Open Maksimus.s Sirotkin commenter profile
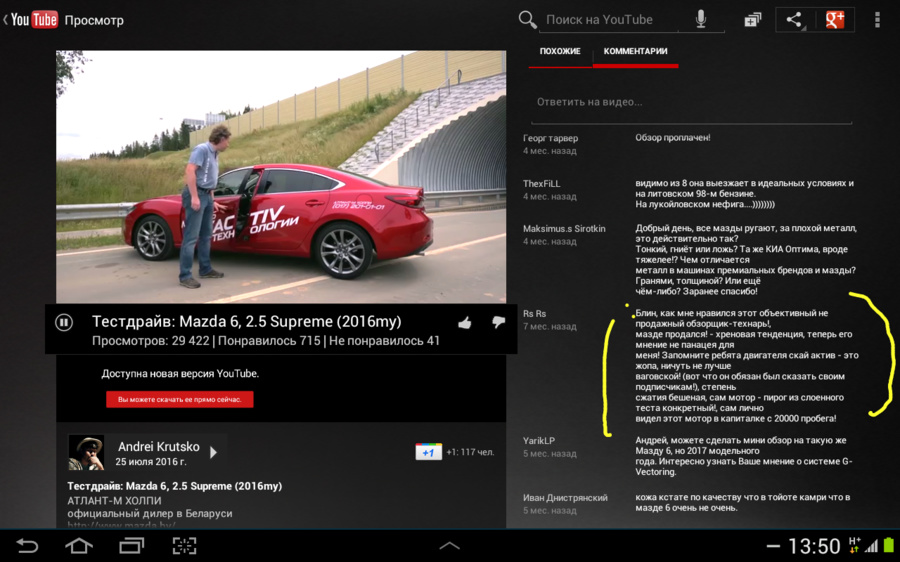Image resolution: width=900 pixels, height=562 pixels. [x=564, y=228]
